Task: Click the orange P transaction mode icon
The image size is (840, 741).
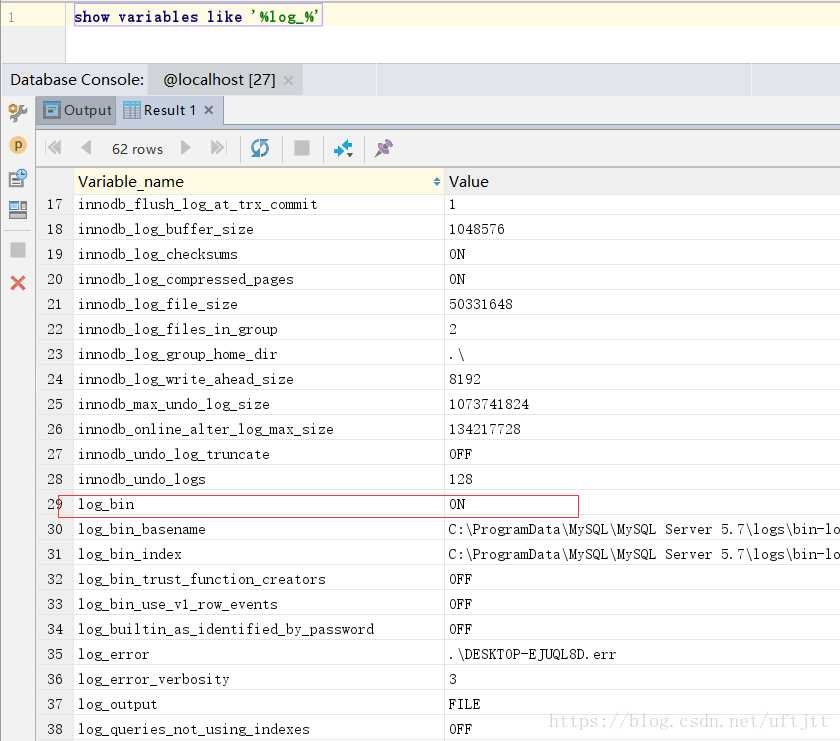Action: (x=18, y=145)
